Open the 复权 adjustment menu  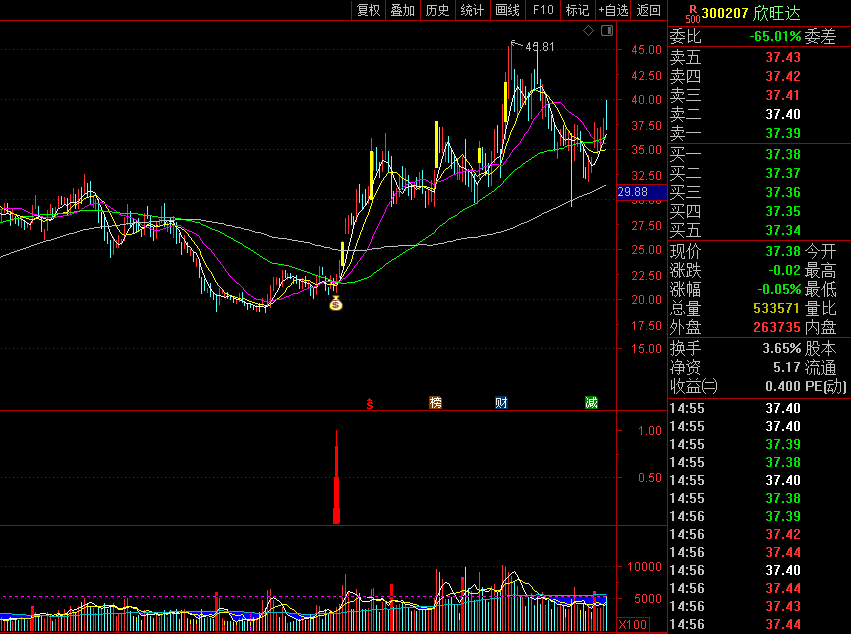coord(369,10)
